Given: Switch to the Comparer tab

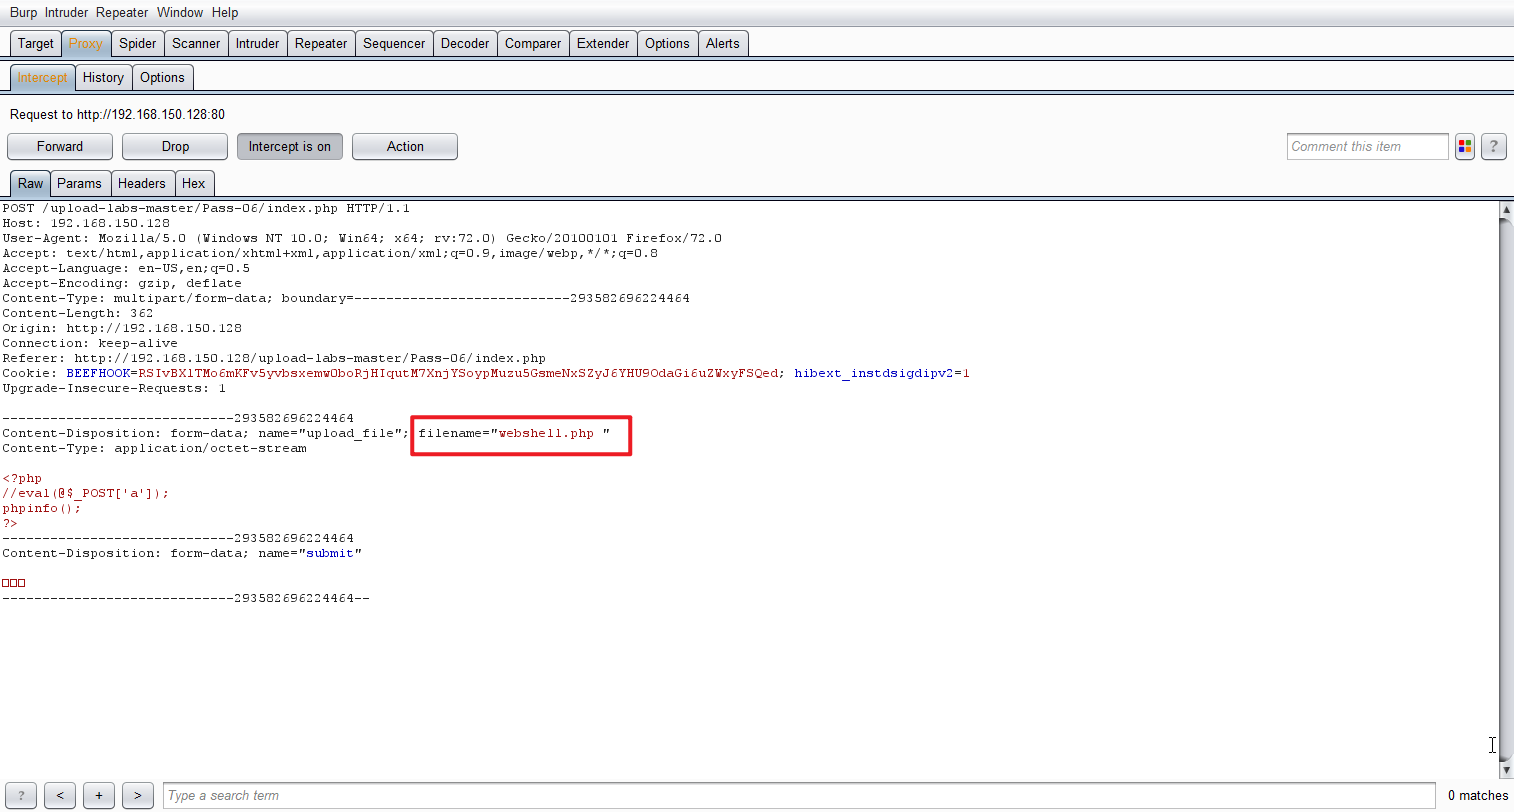Looking at the screenshot, I should click(x=533, y=43).
